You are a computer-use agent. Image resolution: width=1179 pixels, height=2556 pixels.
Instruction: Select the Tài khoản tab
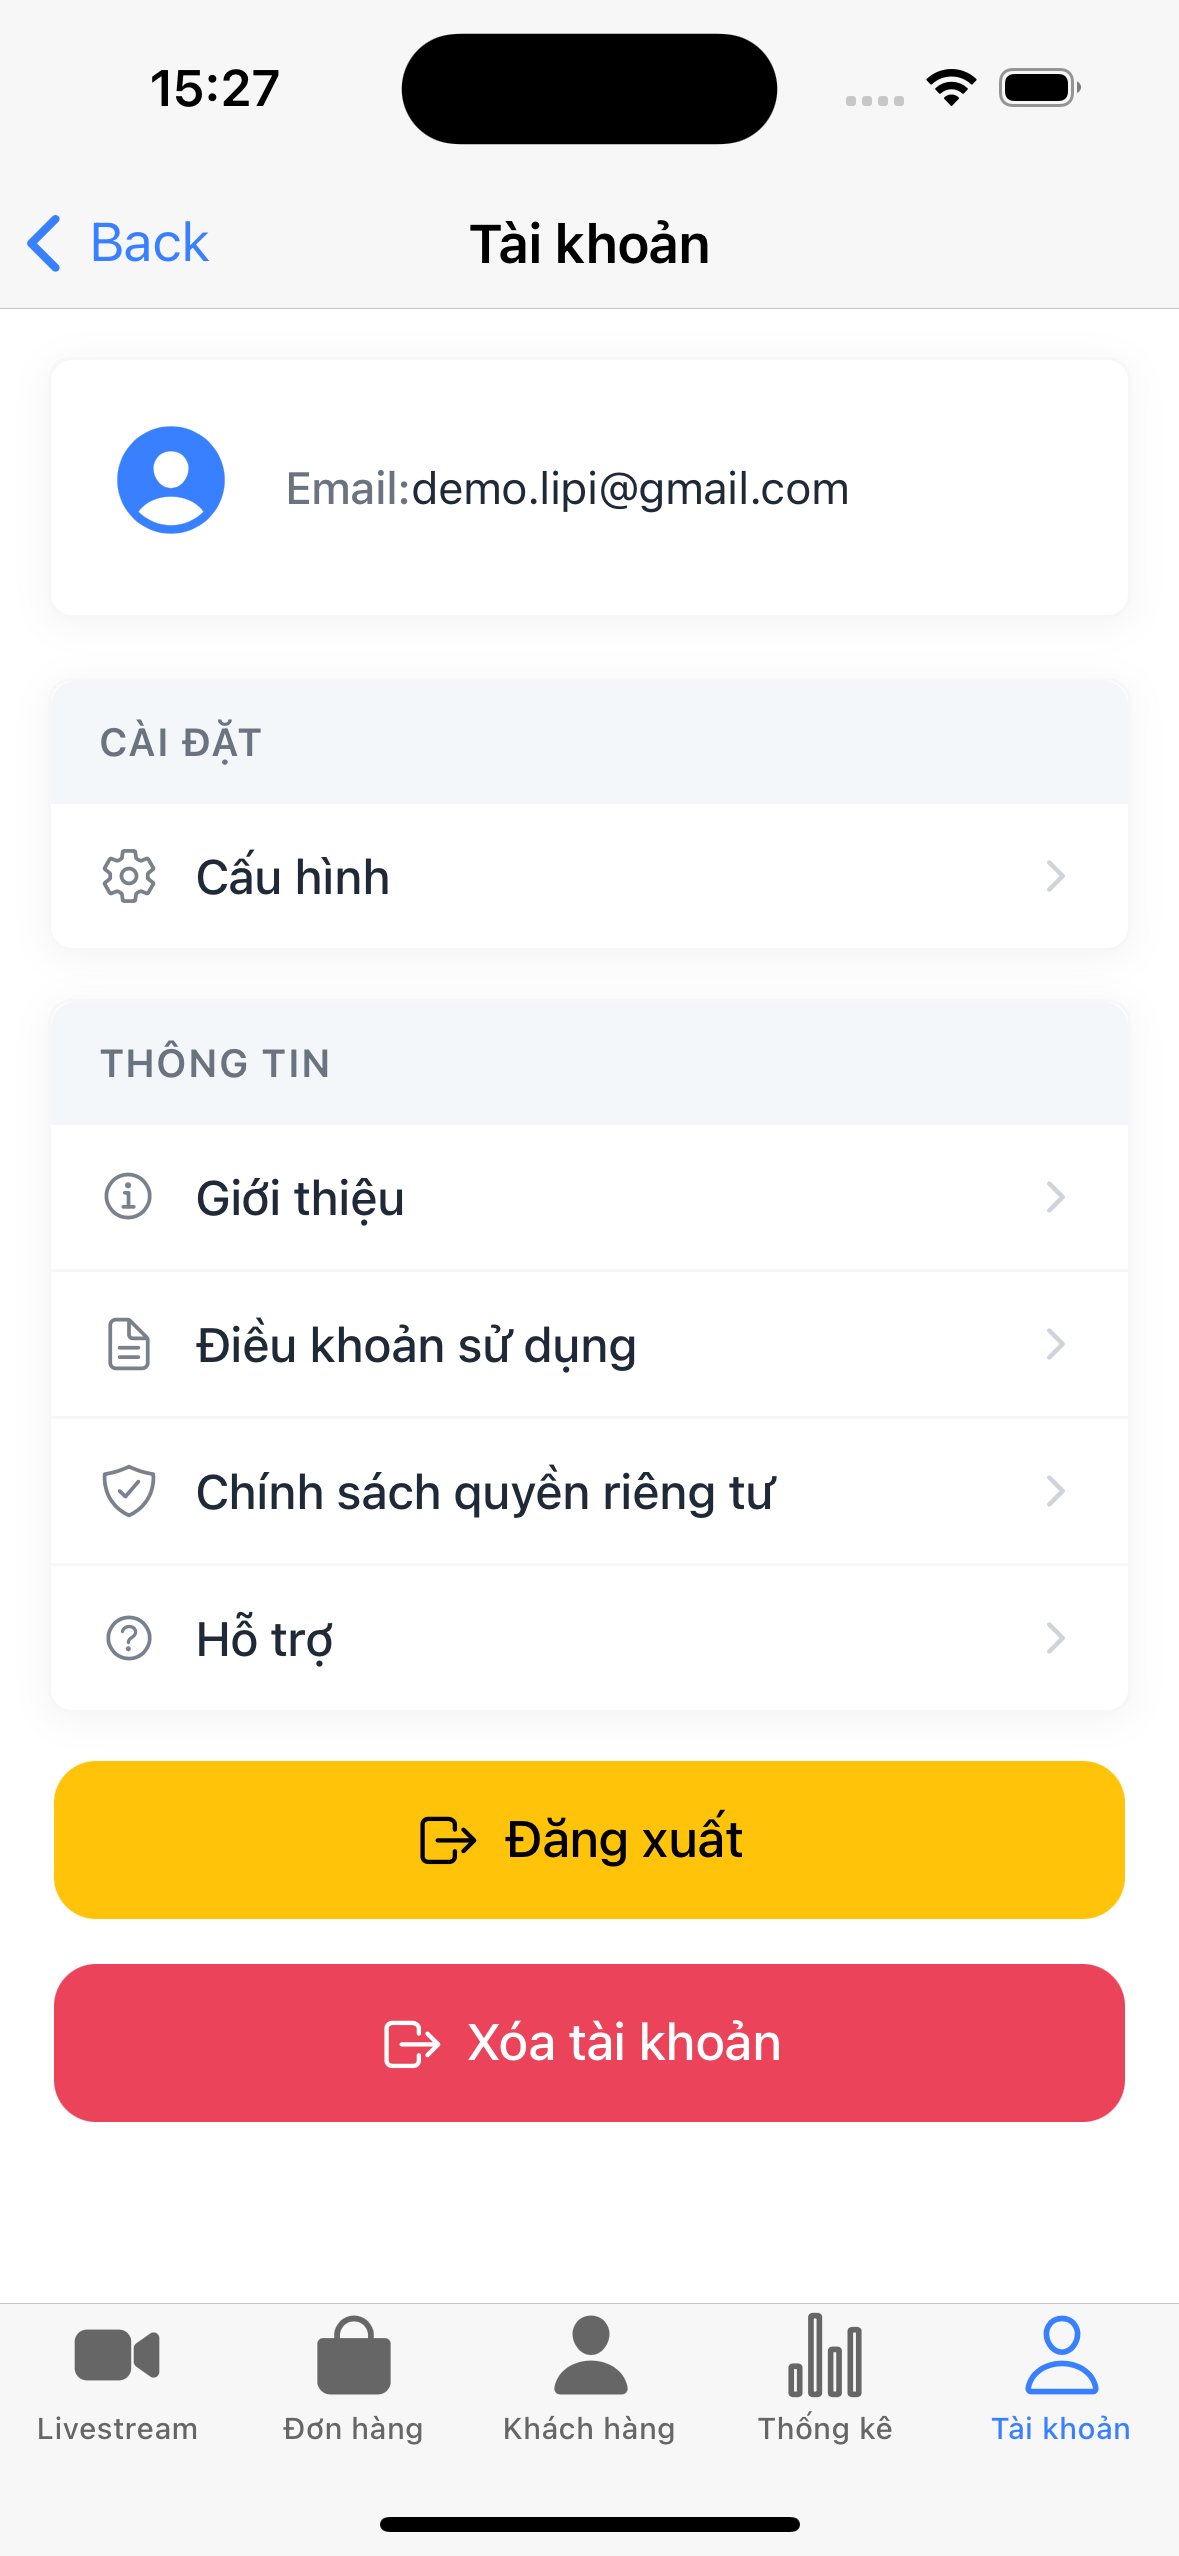click(1061, 2378)
